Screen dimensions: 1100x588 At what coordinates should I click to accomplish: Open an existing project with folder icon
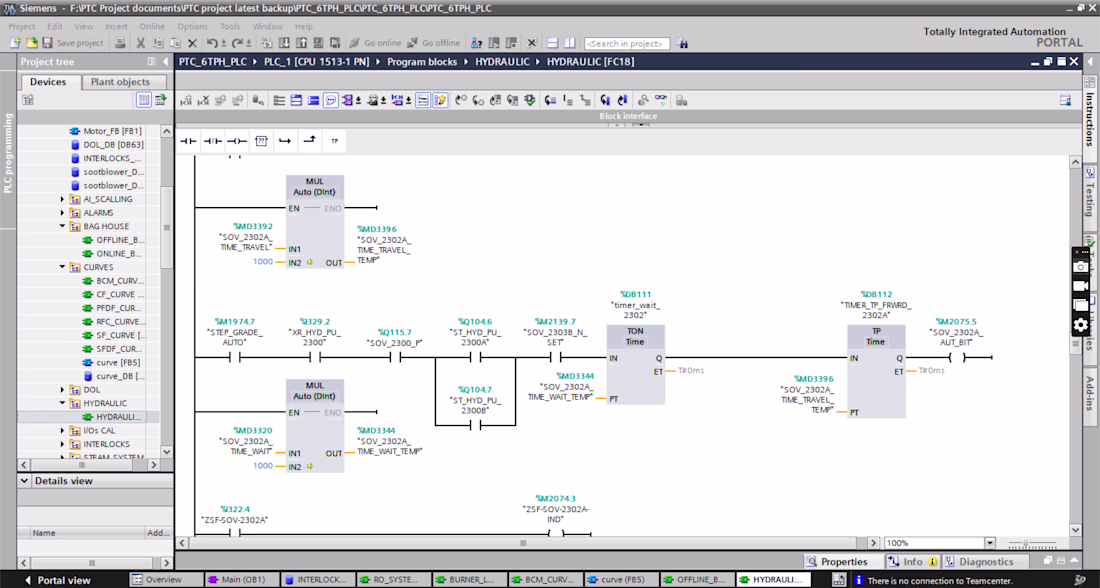(x=32, y=44)
